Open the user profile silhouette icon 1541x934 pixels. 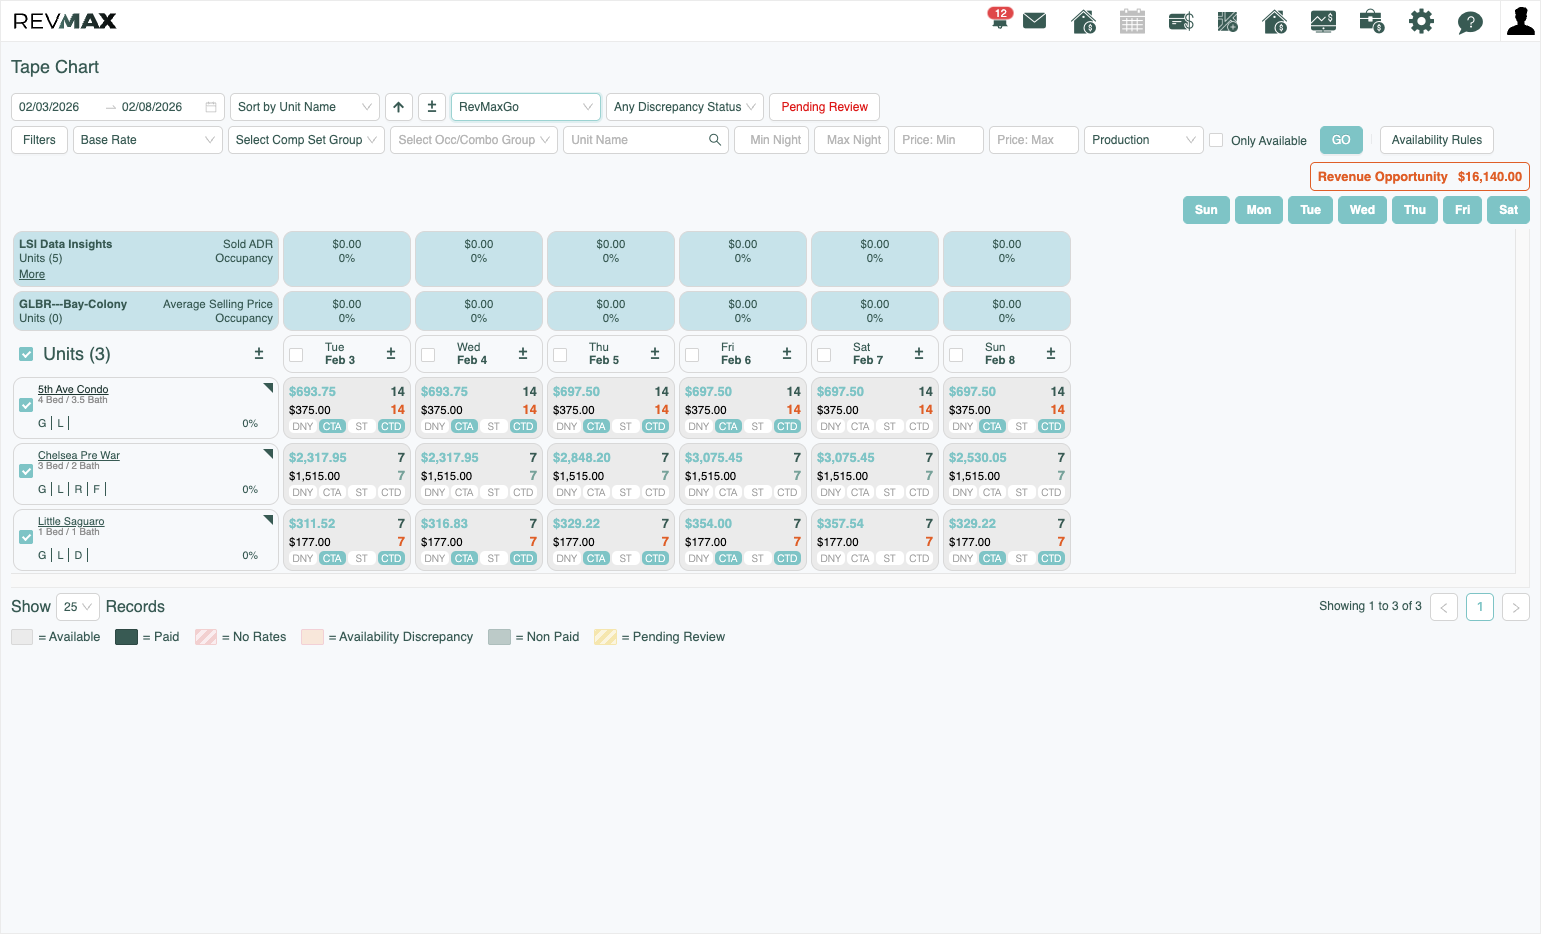tap(1520, 21)
